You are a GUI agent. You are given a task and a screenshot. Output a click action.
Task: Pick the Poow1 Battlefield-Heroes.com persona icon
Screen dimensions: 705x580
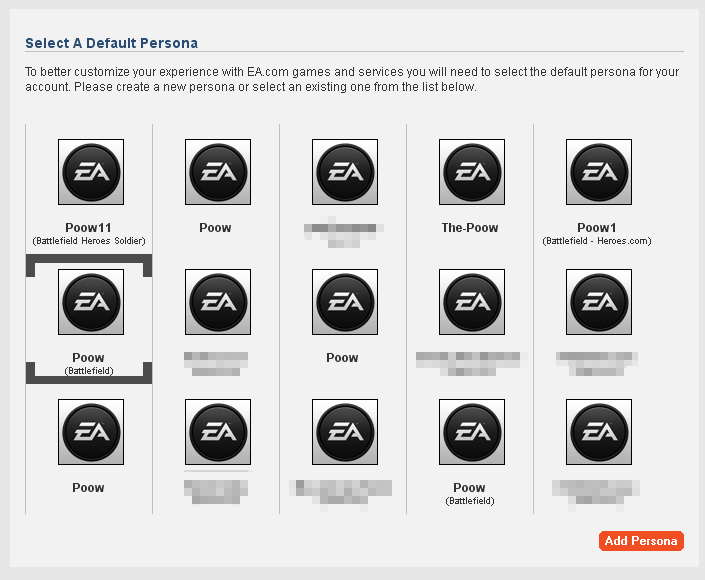pyautogui.click(x=599, y=172)
